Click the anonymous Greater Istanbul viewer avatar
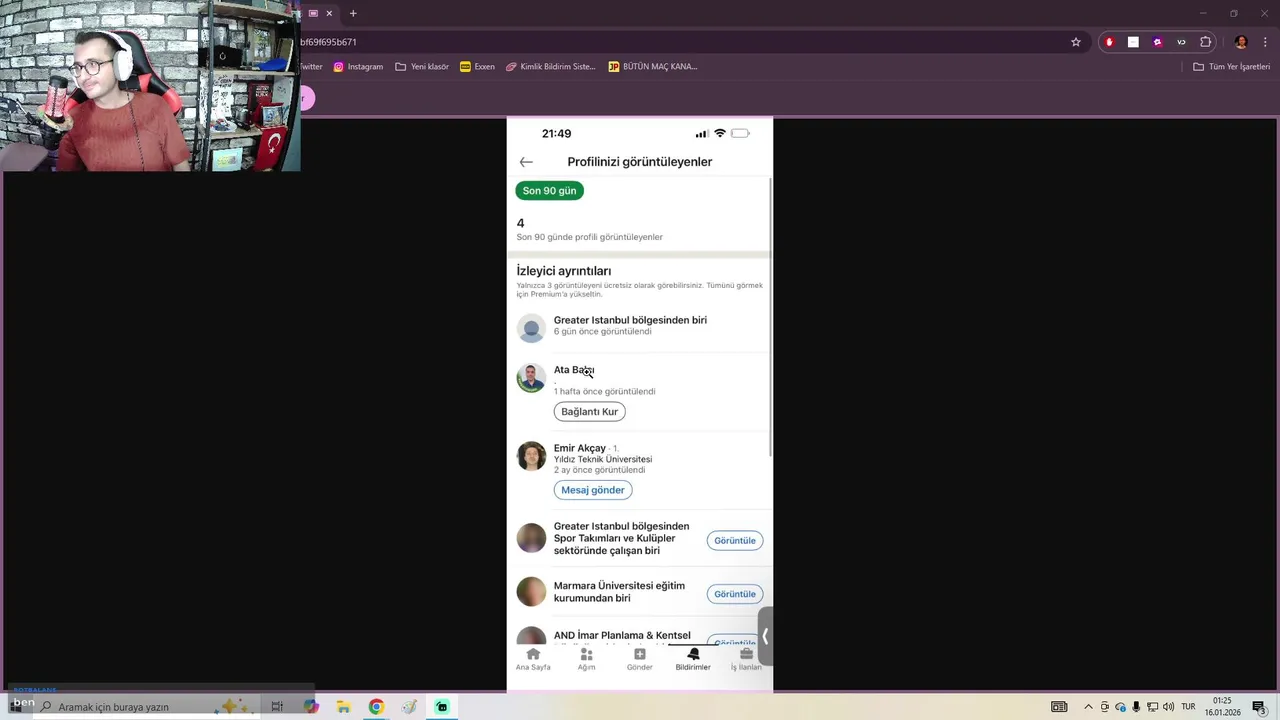Viewport: 1280px width, 720px height. click(x=531, y=328)
